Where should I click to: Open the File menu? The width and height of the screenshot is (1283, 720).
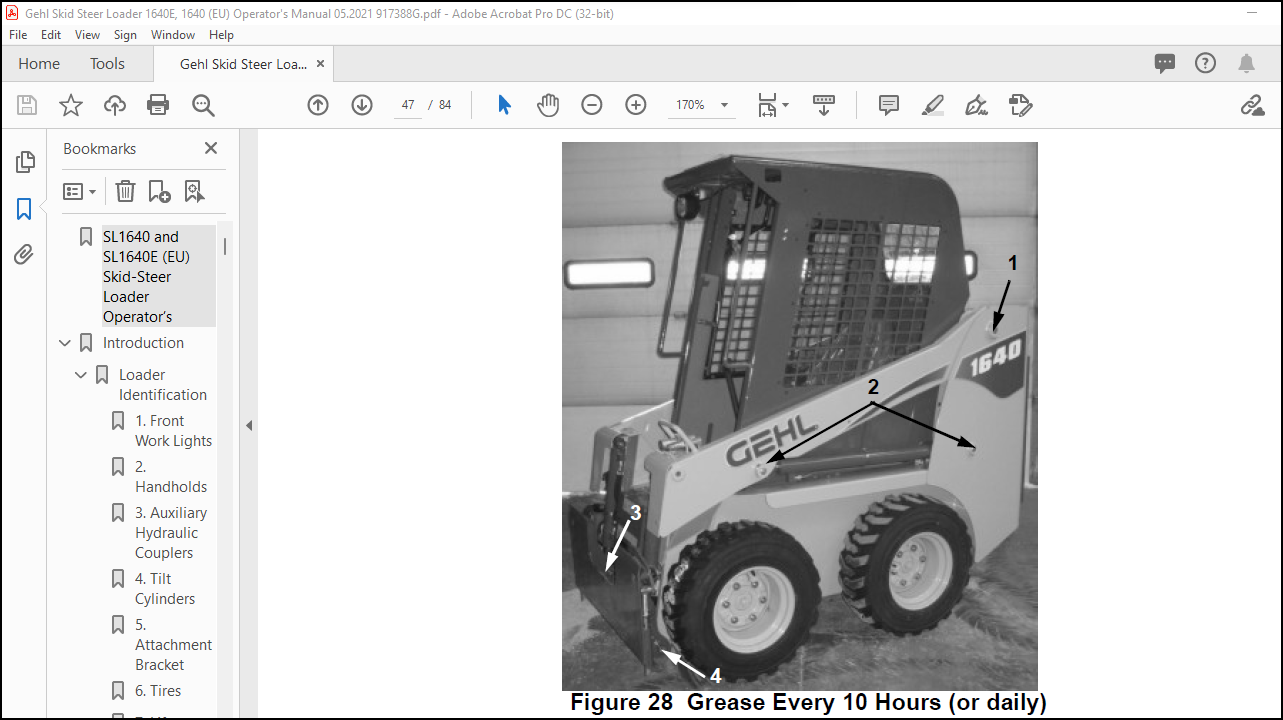(x=18, y=34)
